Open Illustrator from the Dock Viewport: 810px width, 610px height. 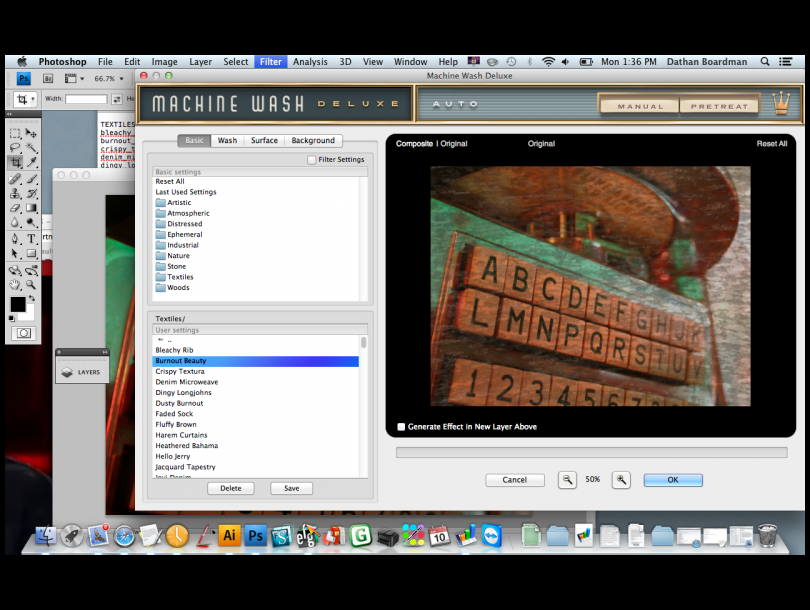coord(229,536)
